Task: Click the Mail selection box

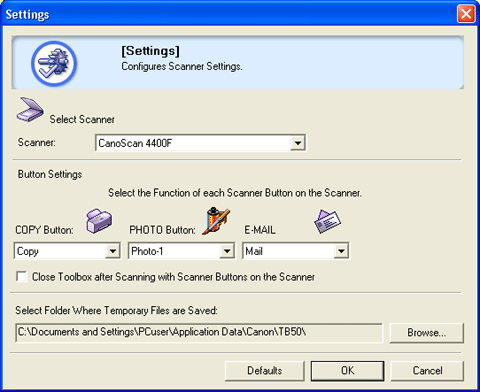Action: (x=295, y=251)
